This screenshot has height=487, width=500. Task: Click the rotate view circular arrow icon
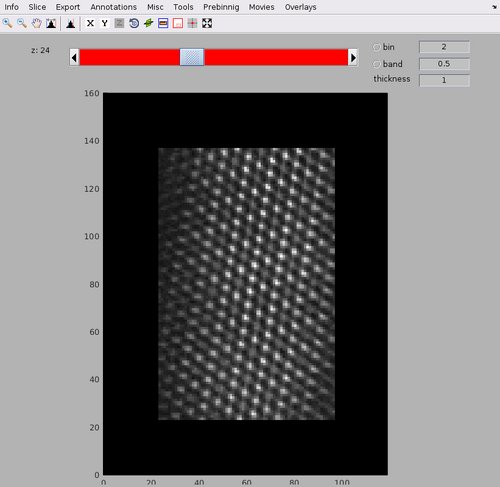coord(134,23)
